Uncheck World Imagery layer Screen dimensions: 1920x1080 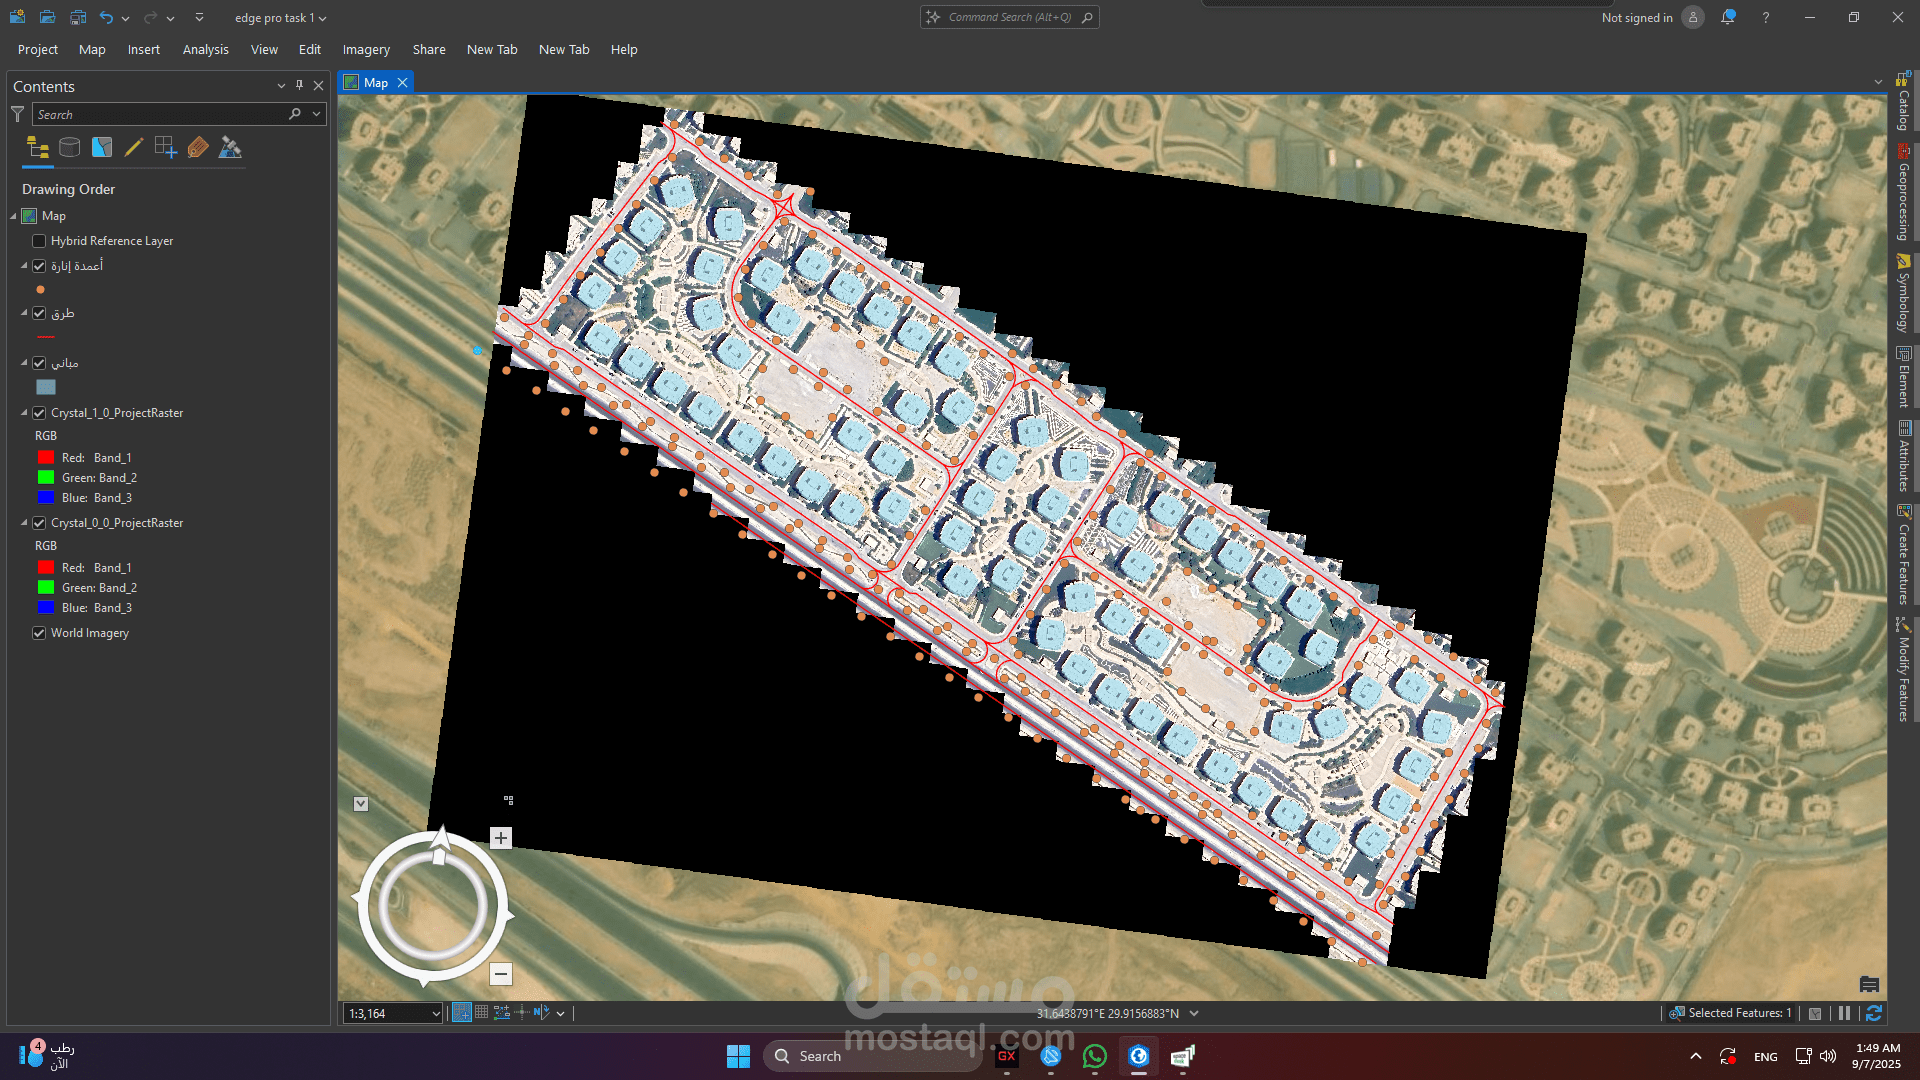(x=39, y=633)
